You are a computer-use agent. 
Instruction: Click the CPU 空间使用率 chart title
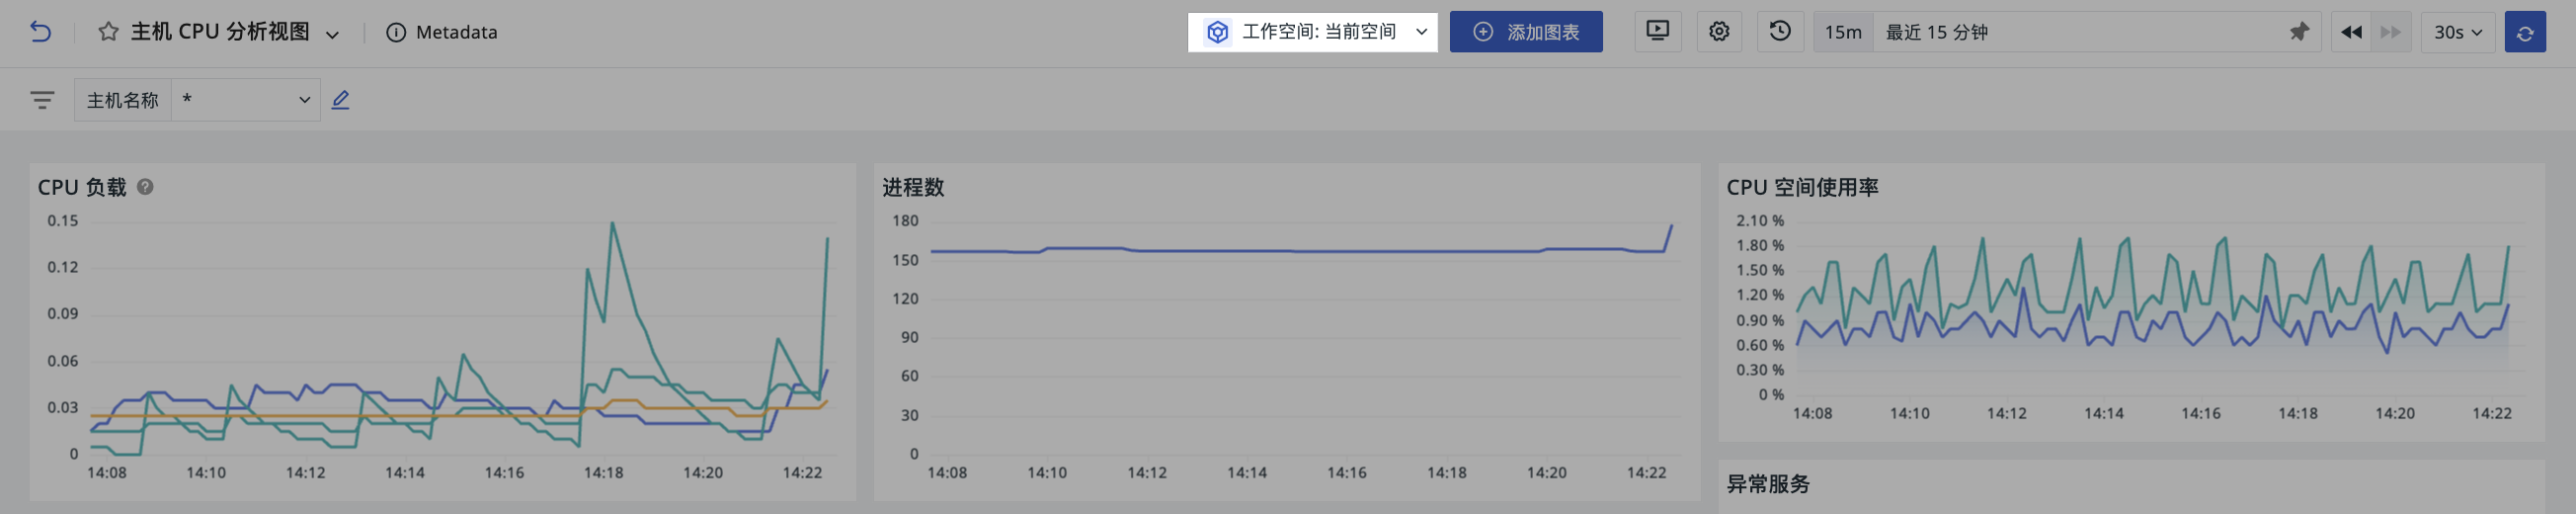[1802, 187]
